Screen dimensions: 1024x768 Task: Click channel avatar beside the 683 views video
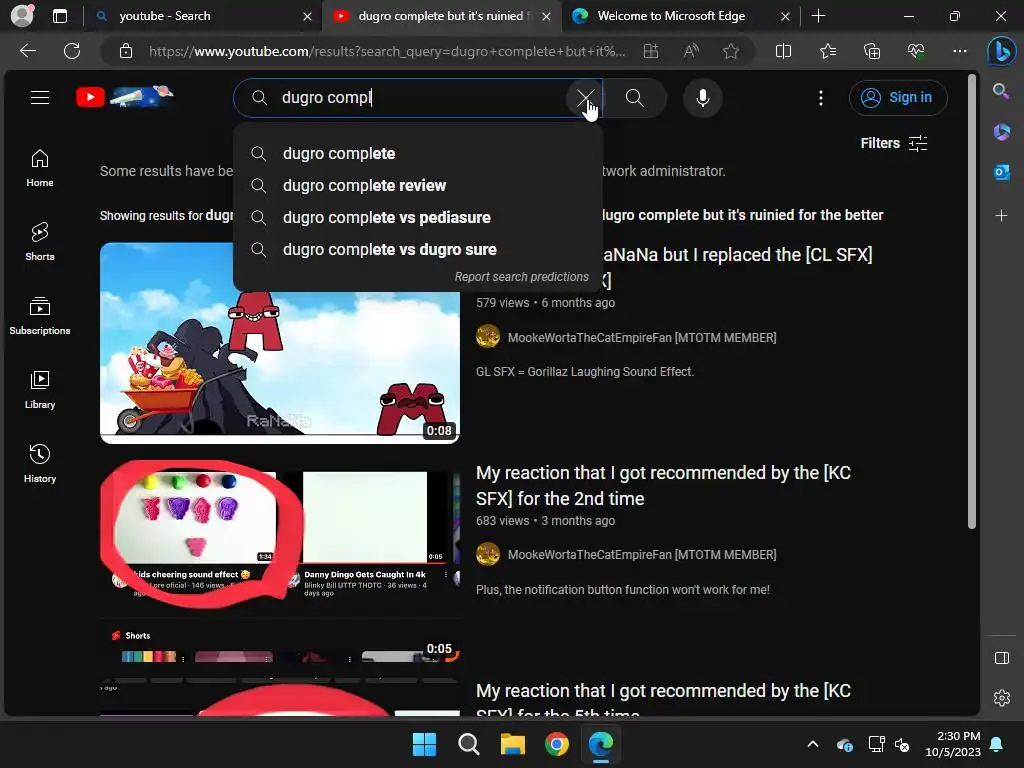click(x=488, y=554)
